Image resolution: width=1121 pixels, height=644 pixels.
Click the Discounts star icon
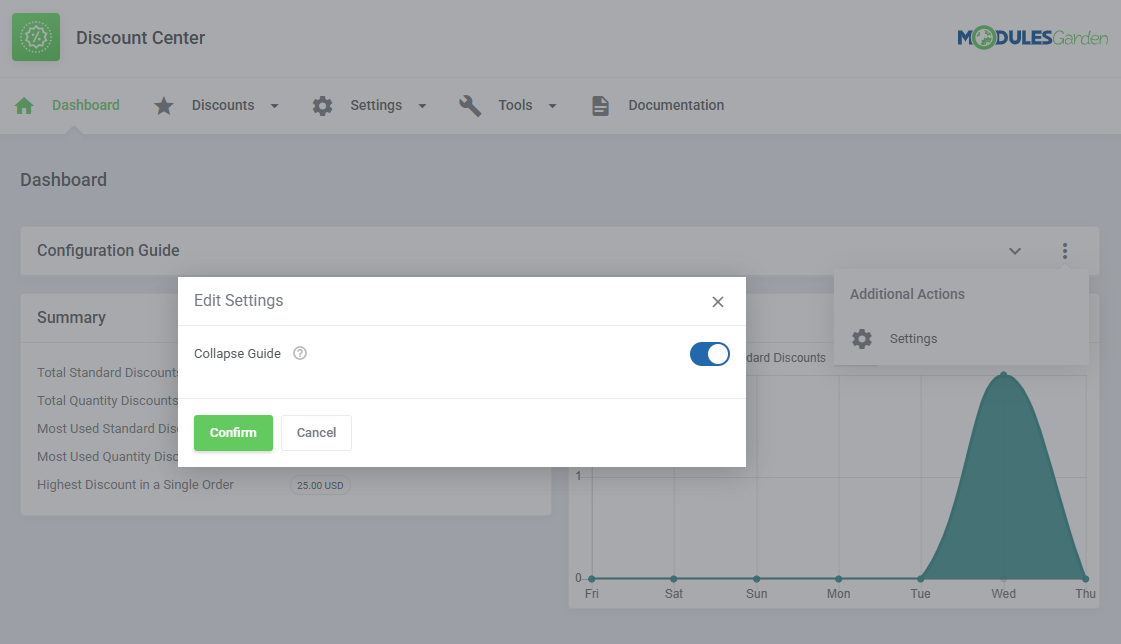point(164,106)
